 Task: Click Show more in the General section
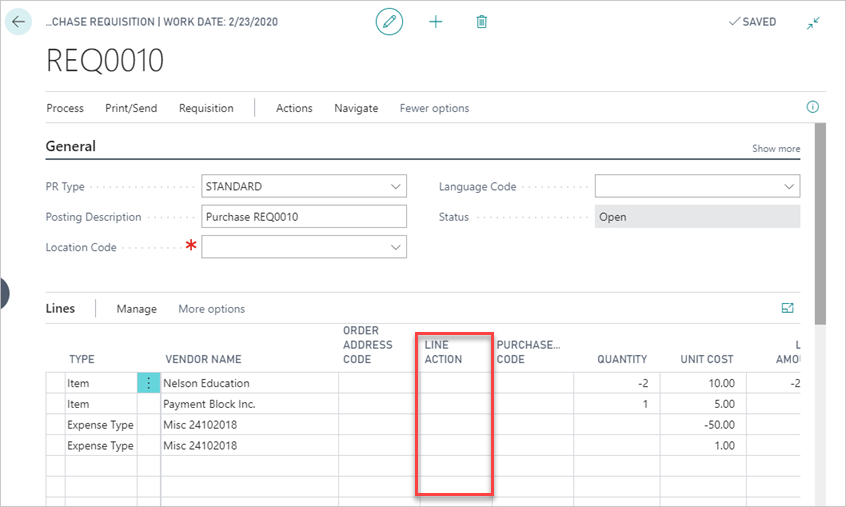776,148
